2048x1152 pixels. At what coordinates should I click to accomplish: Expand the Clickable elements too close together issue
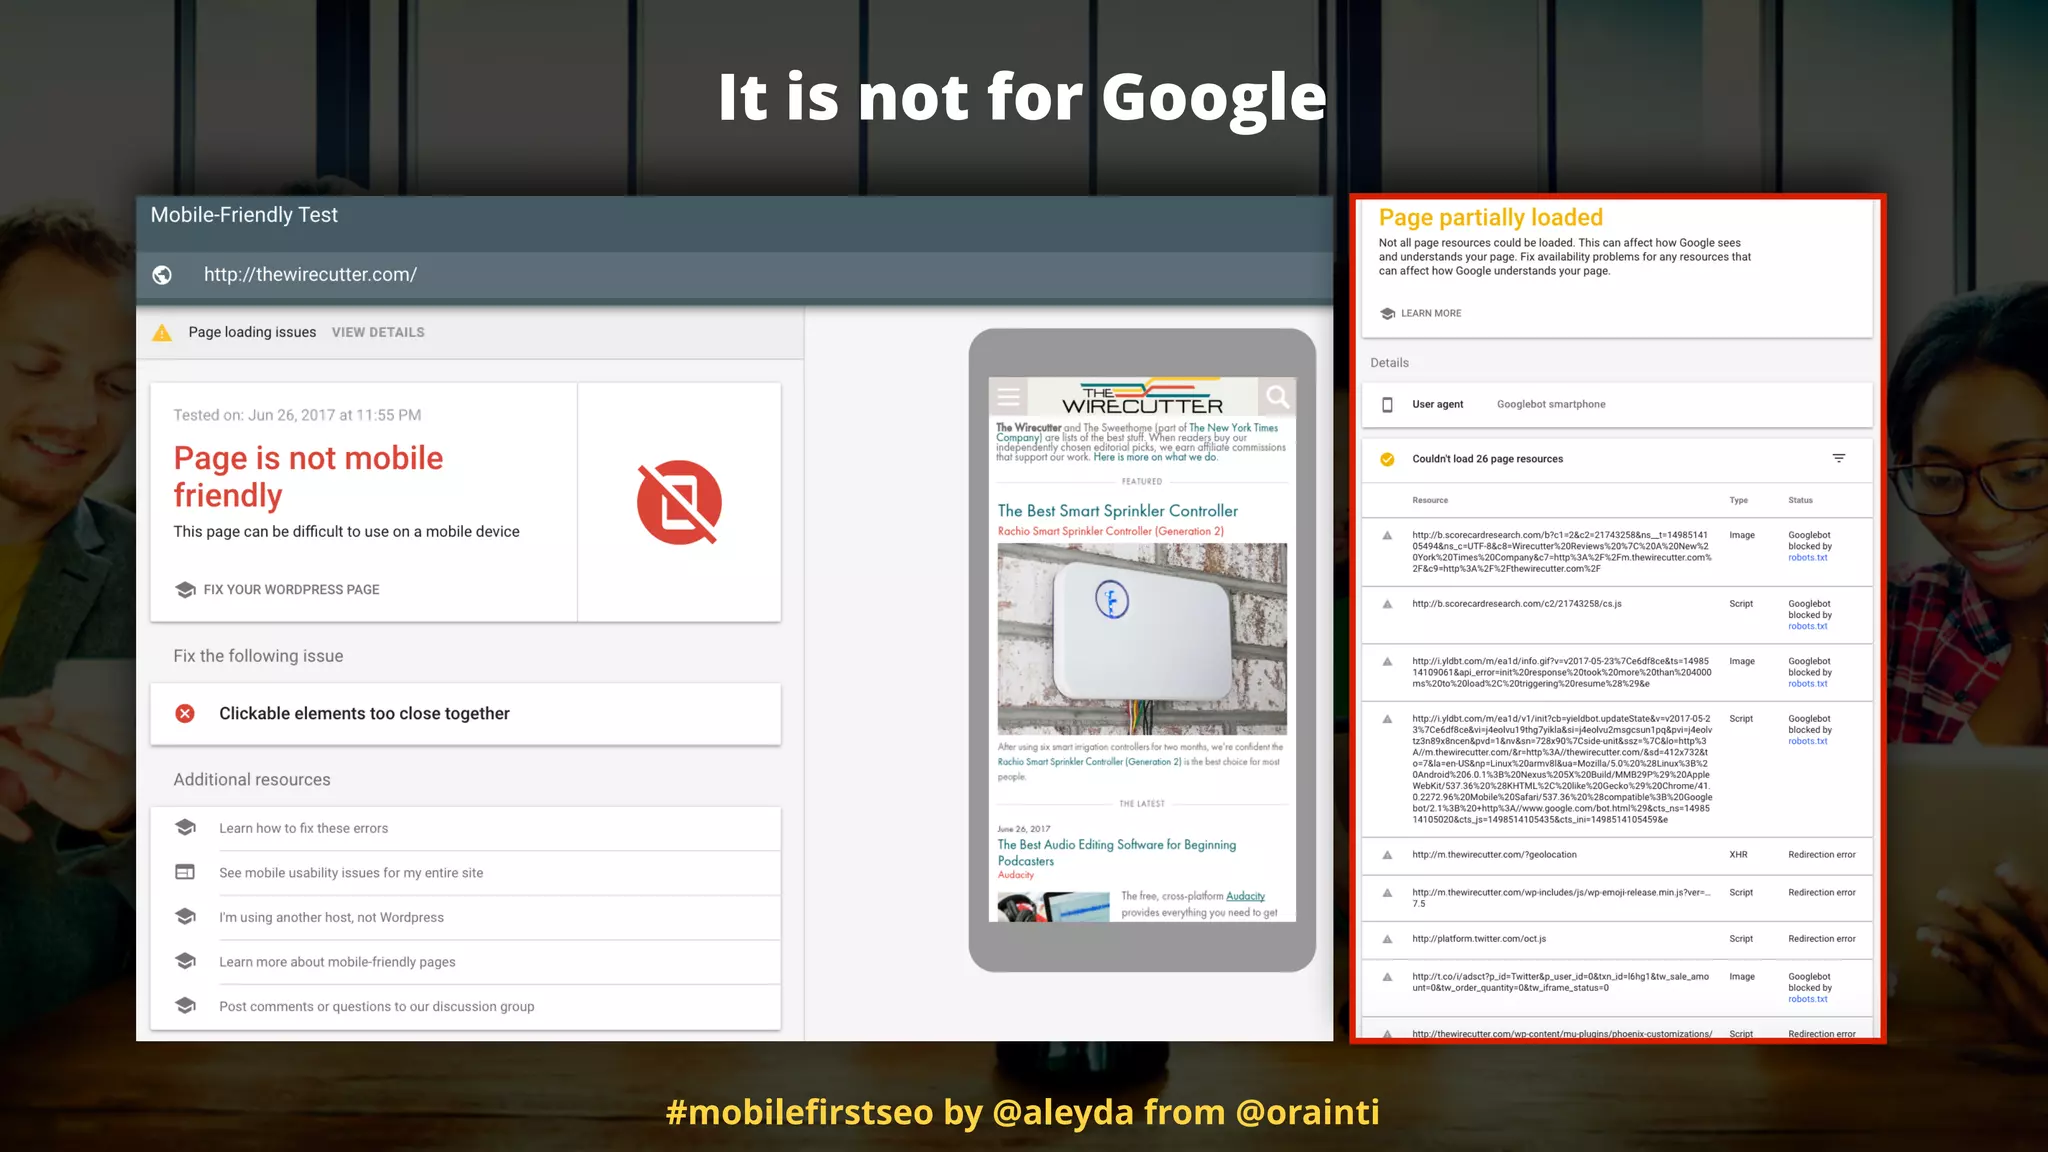pyautogui.click(x=465, y=713)
